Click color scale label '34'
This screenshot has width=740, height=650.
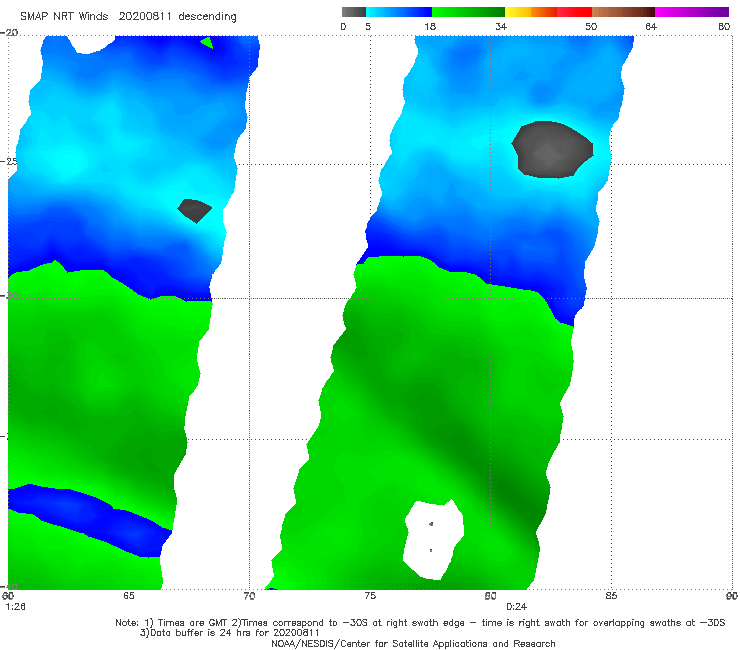[x=501, y=26]
